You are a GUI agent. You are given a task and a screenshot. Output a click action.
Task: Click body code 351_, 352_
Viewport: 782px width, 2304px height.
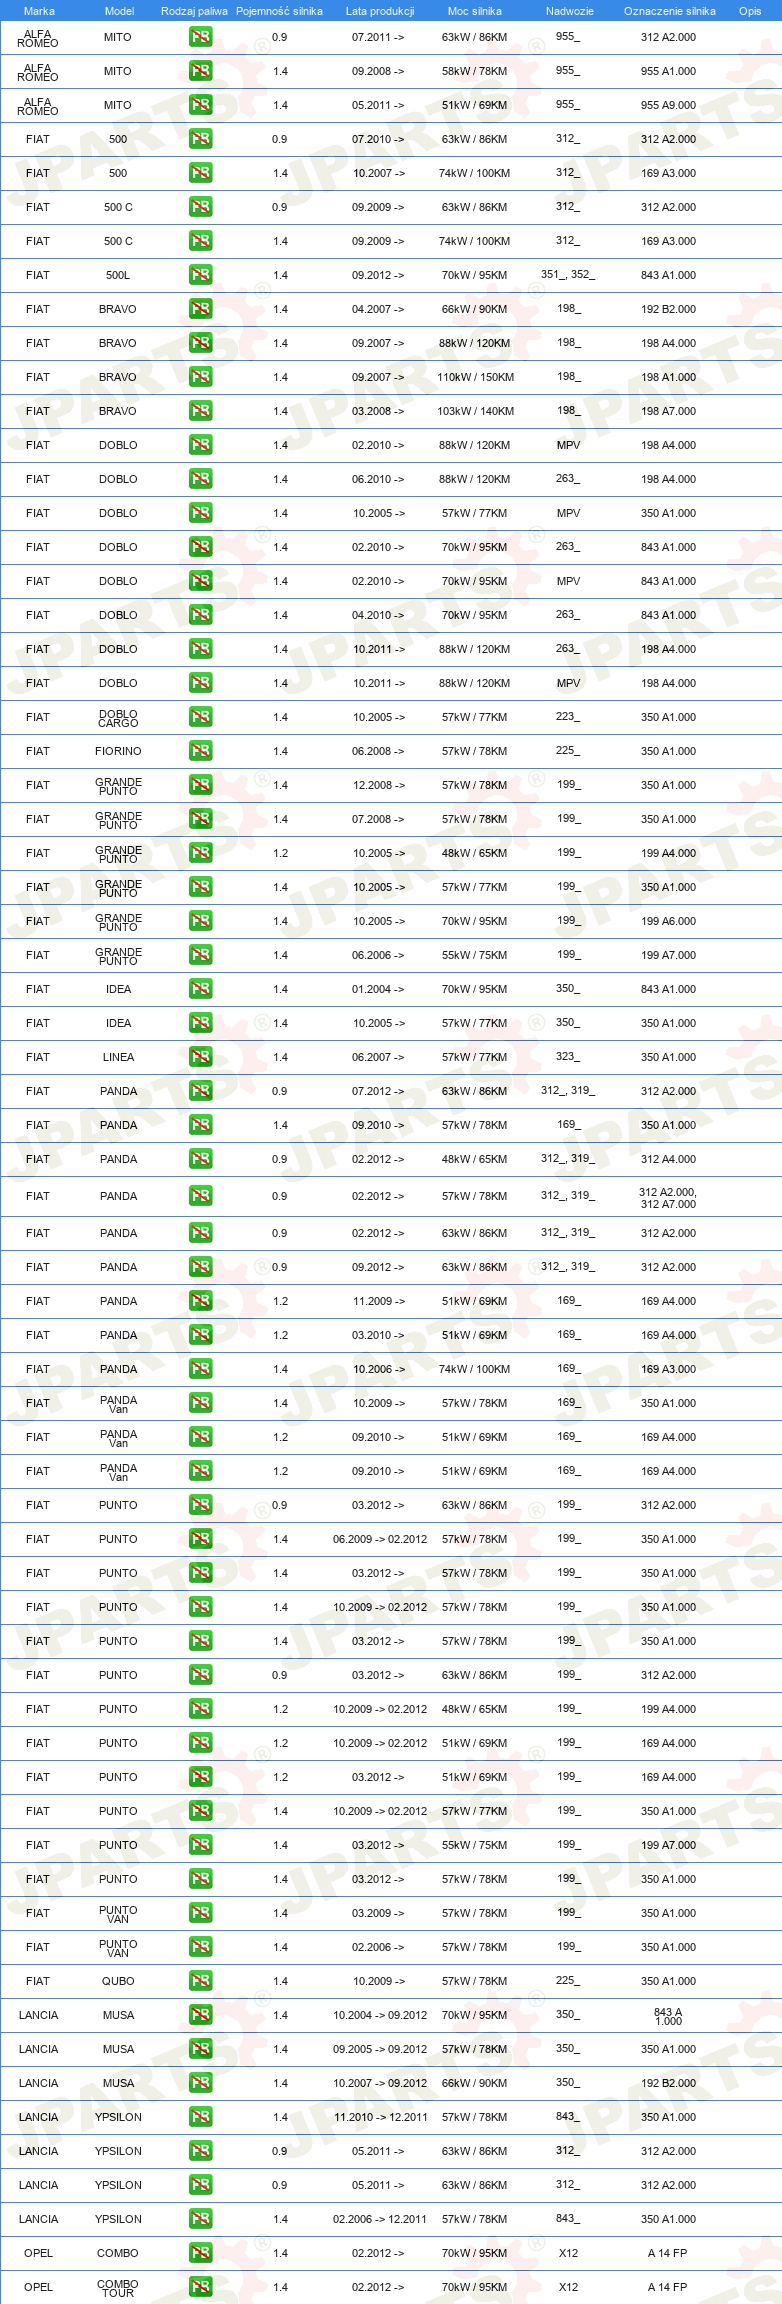click(568, 274)
